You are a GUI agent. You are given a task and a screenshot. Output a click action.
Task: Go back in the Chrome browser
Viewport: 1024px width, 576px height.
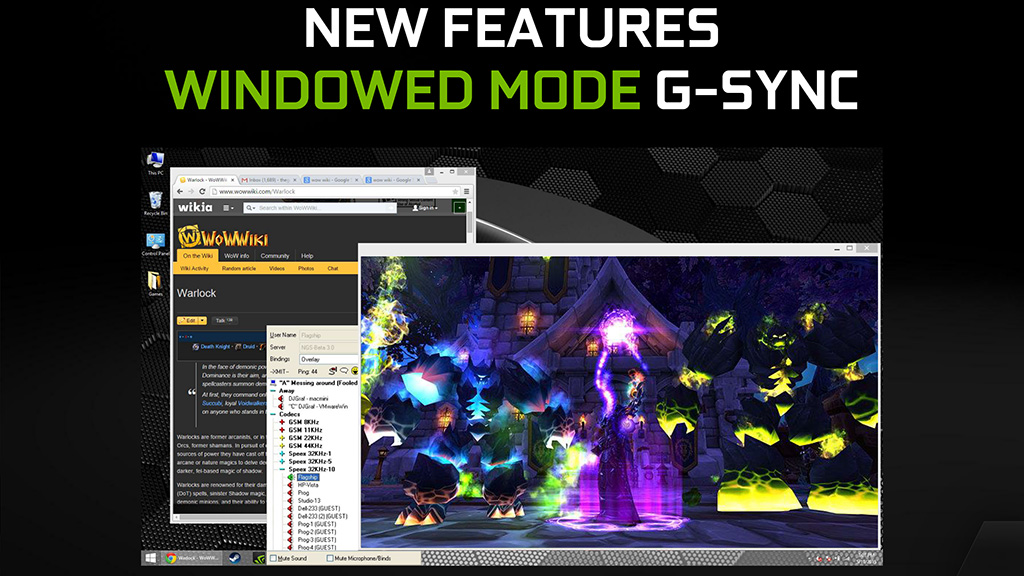[180, 191]
